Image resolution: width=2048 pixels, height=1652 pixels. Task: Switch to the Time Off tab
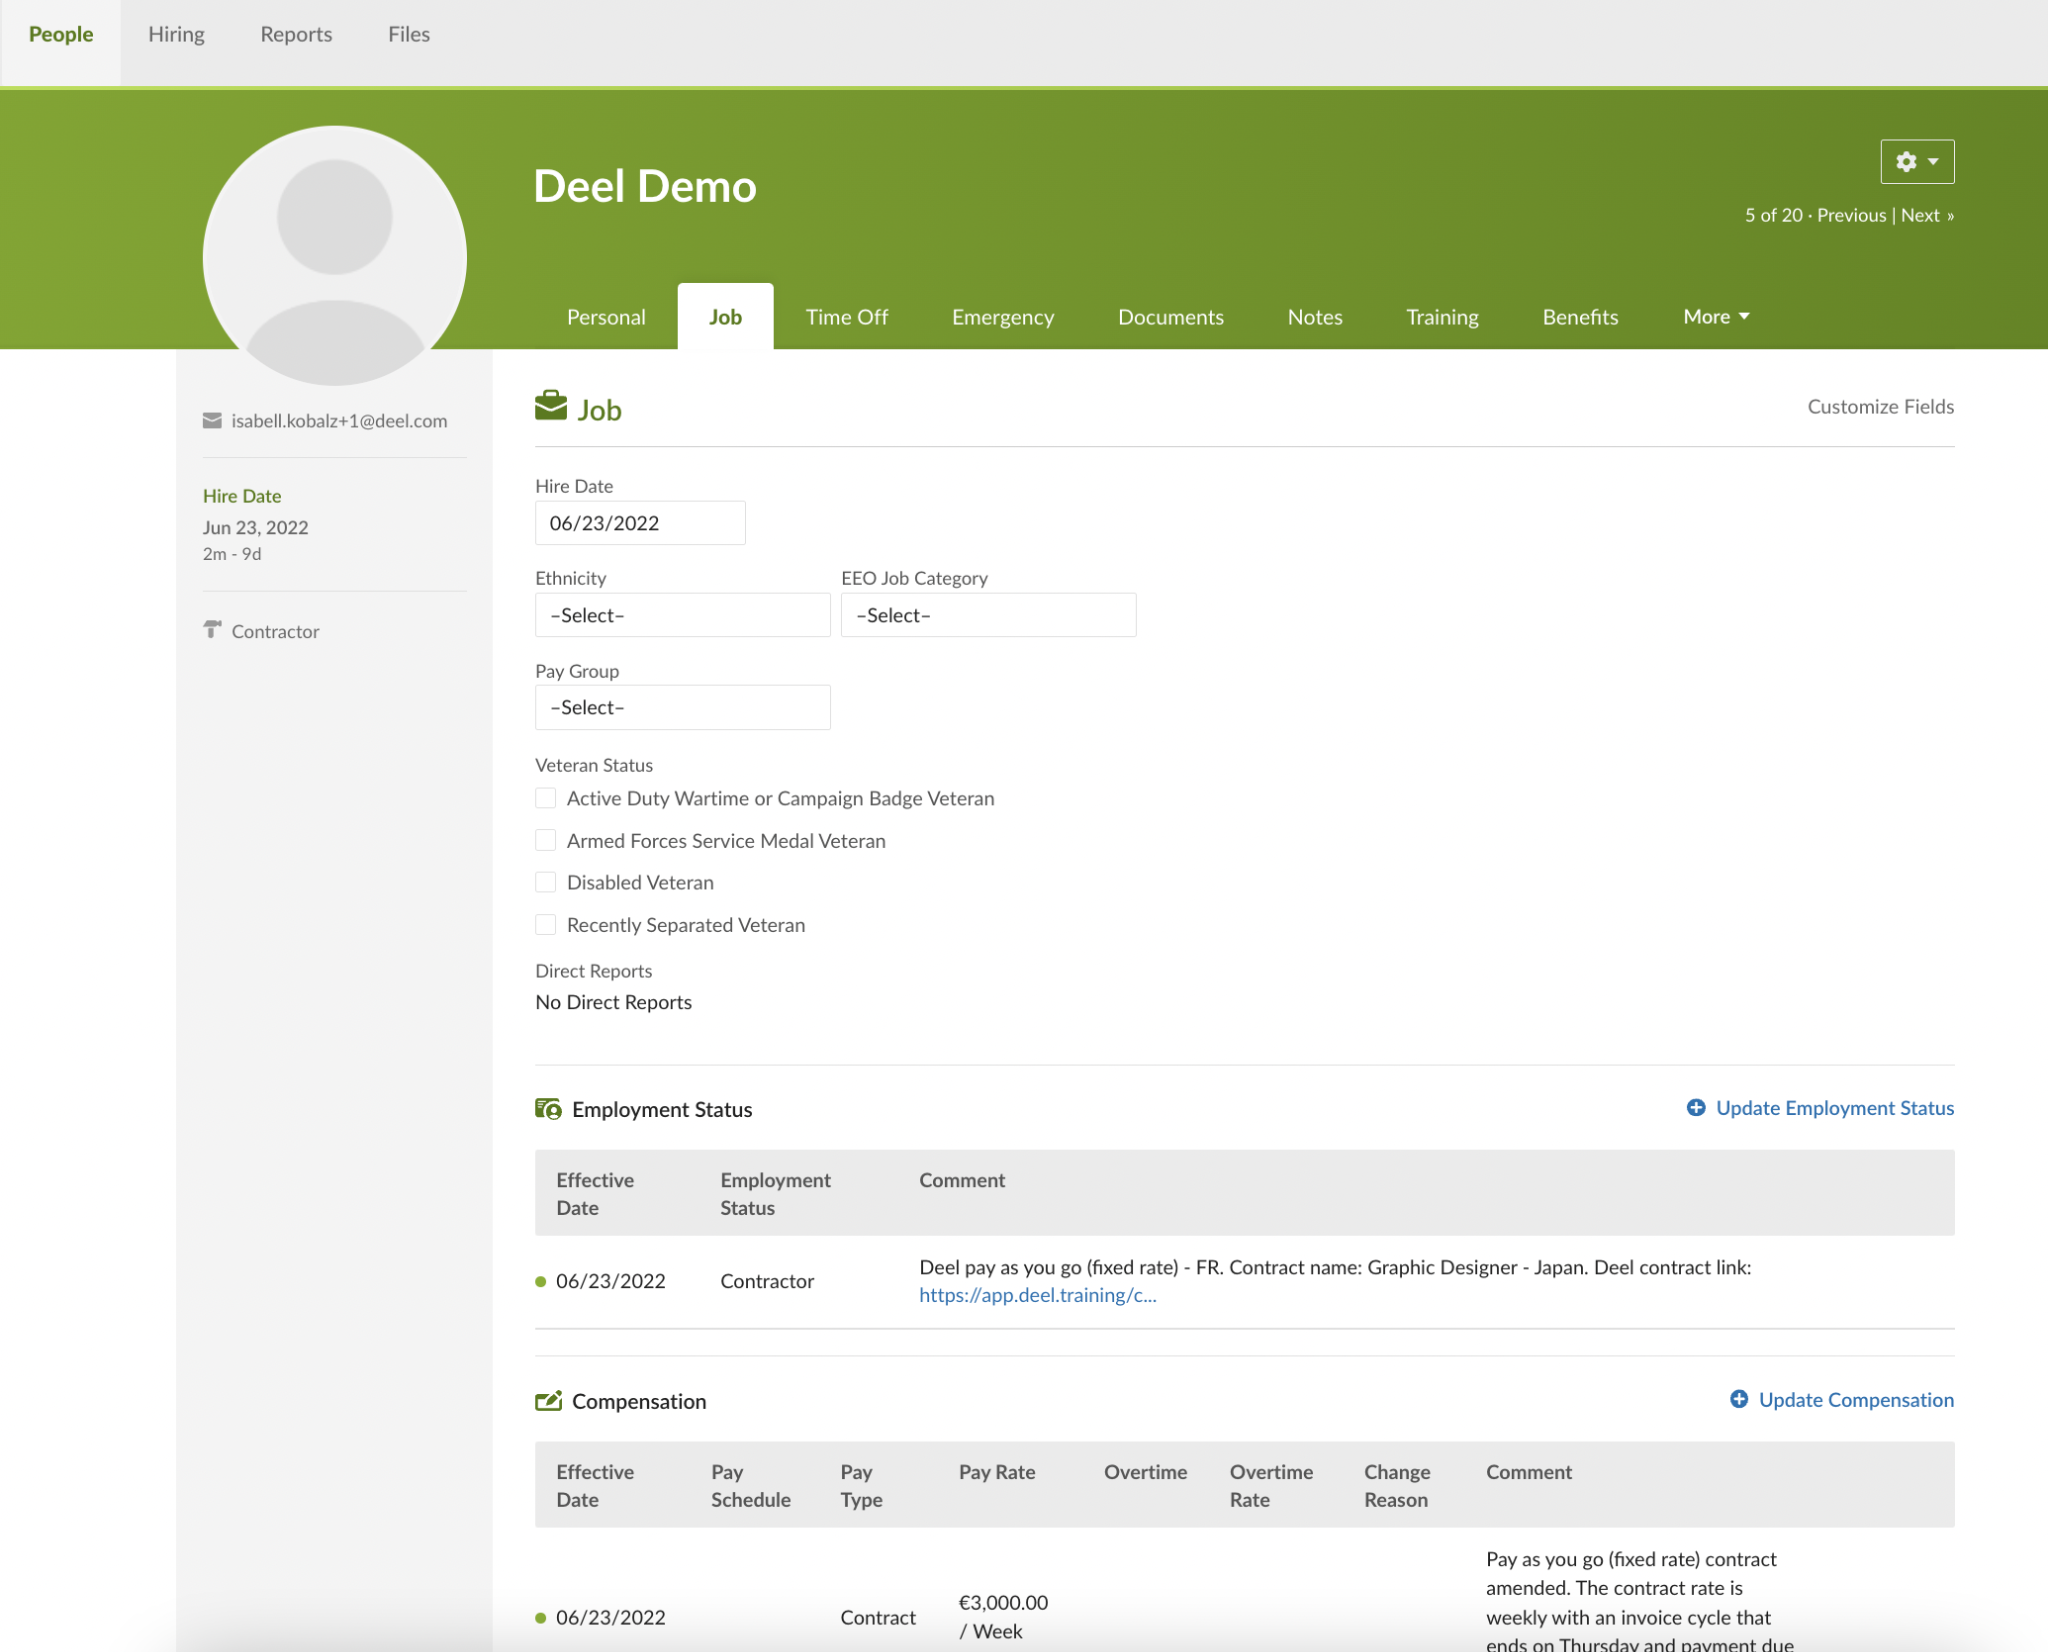(x=846, y=317)
